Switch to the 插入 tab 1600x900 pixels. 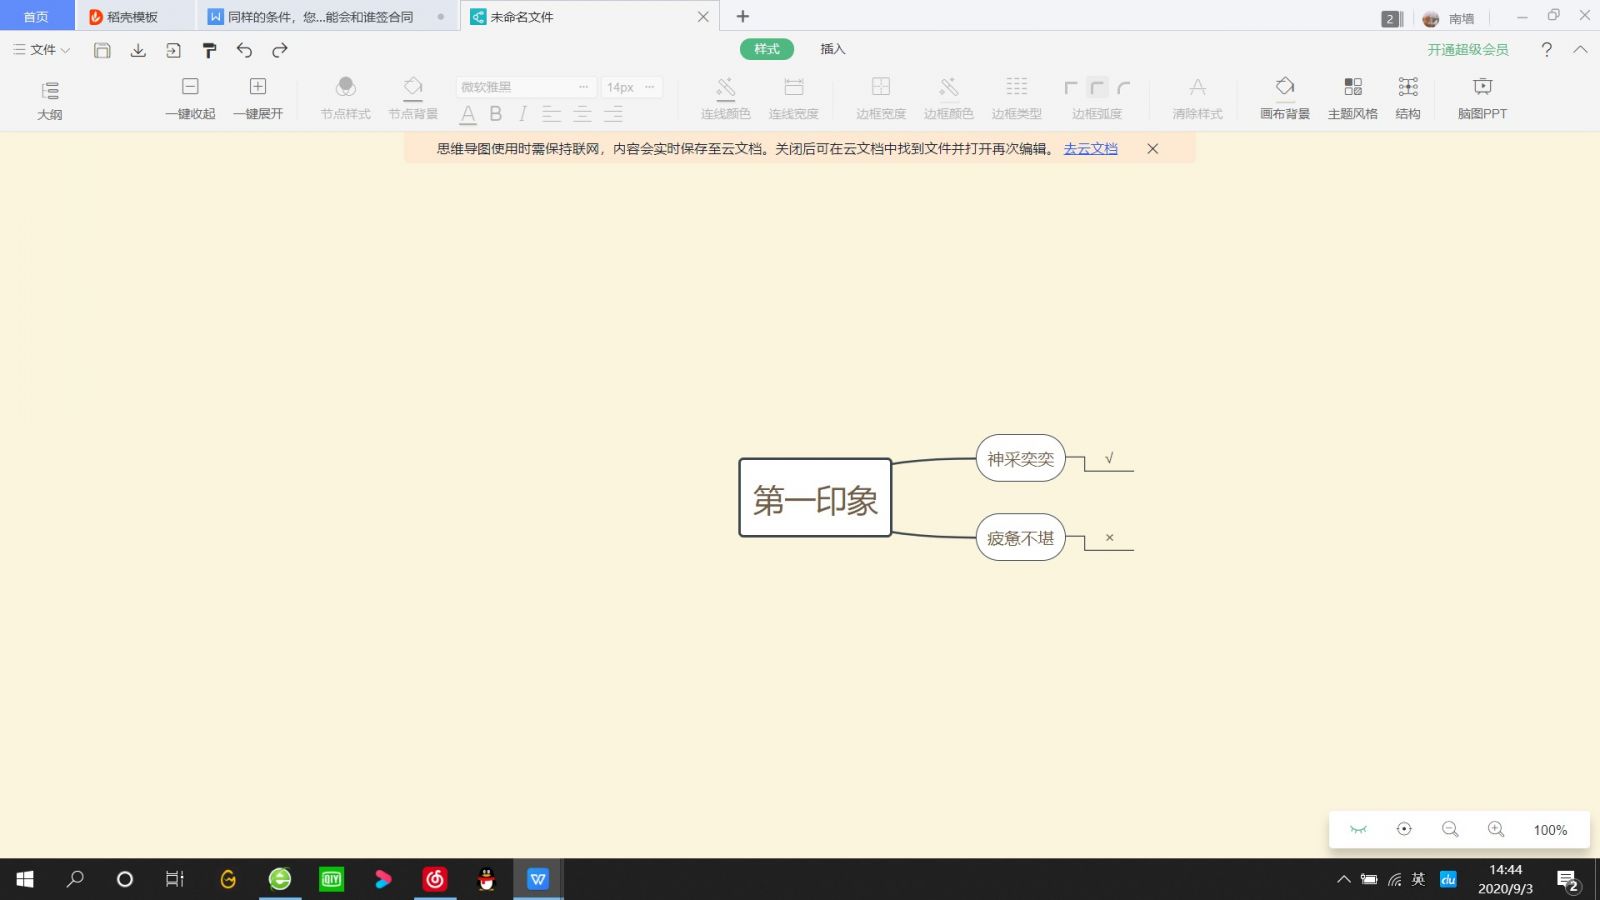pos(832,49)
